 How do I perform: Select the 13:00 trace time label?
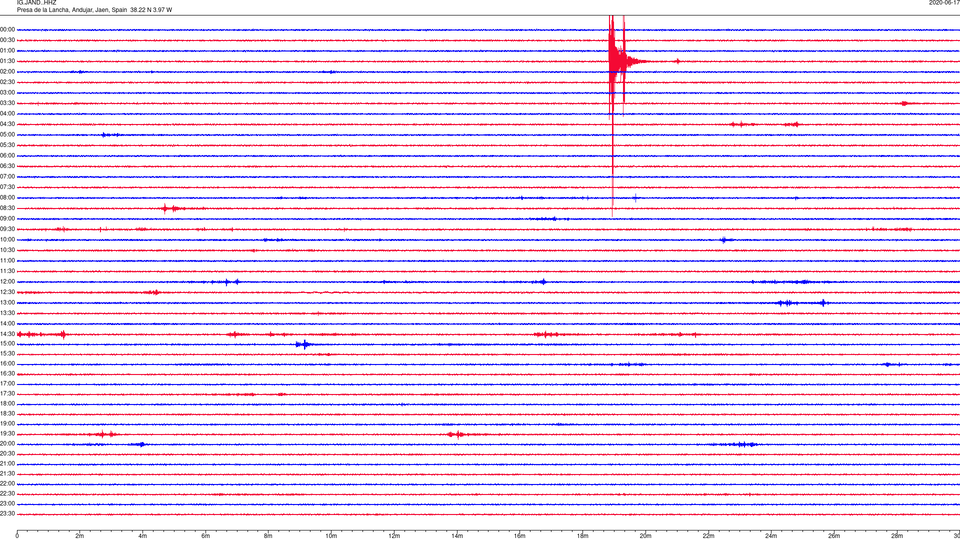pyautogui.click(x=7, y=302)
